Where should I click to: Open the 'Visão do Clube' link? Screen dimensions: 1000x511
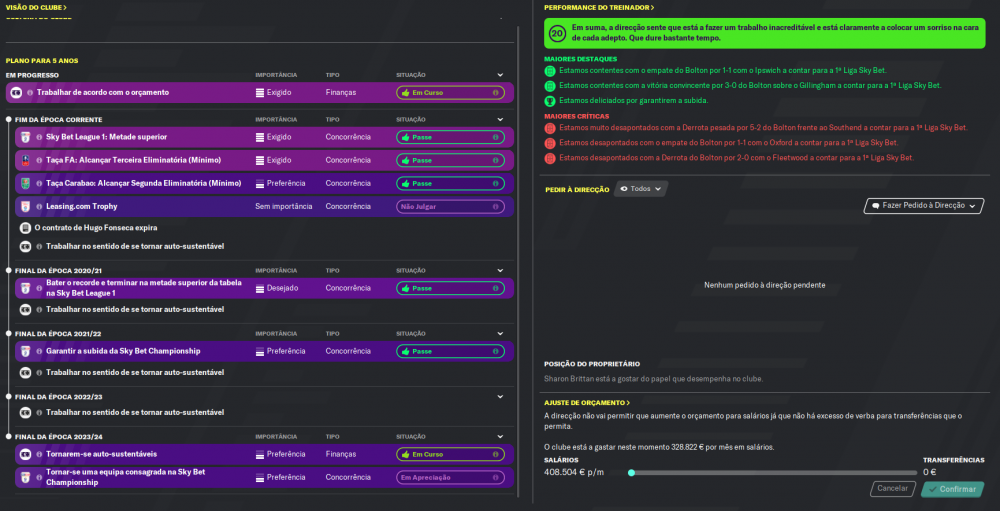coord(36,7)
